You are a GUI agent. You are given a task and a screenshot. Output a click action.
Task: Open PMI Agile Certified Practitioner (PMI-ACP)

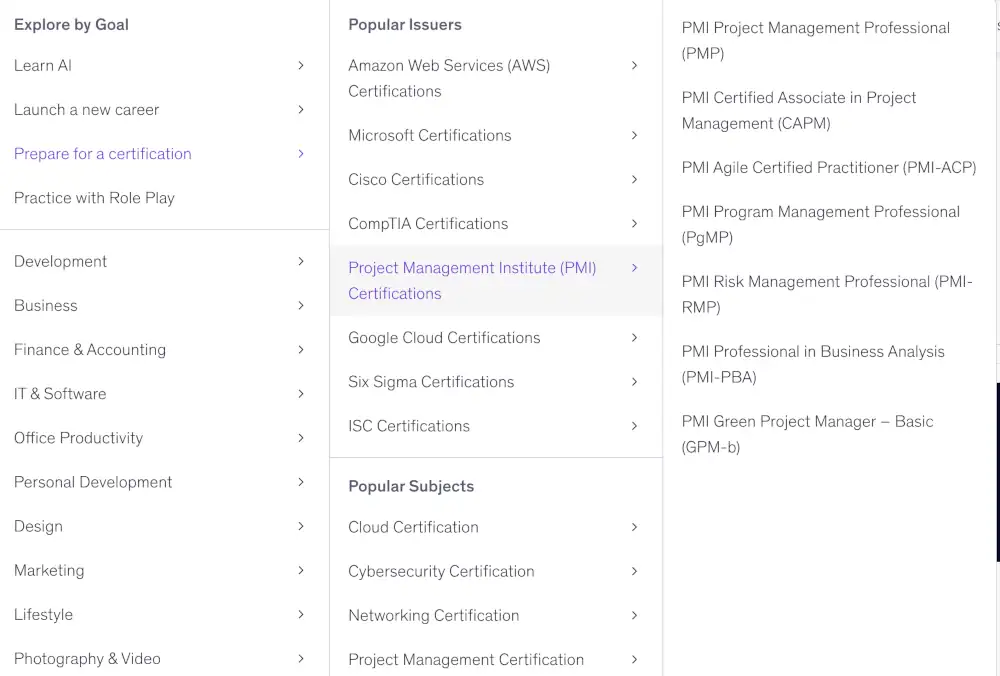828,168
